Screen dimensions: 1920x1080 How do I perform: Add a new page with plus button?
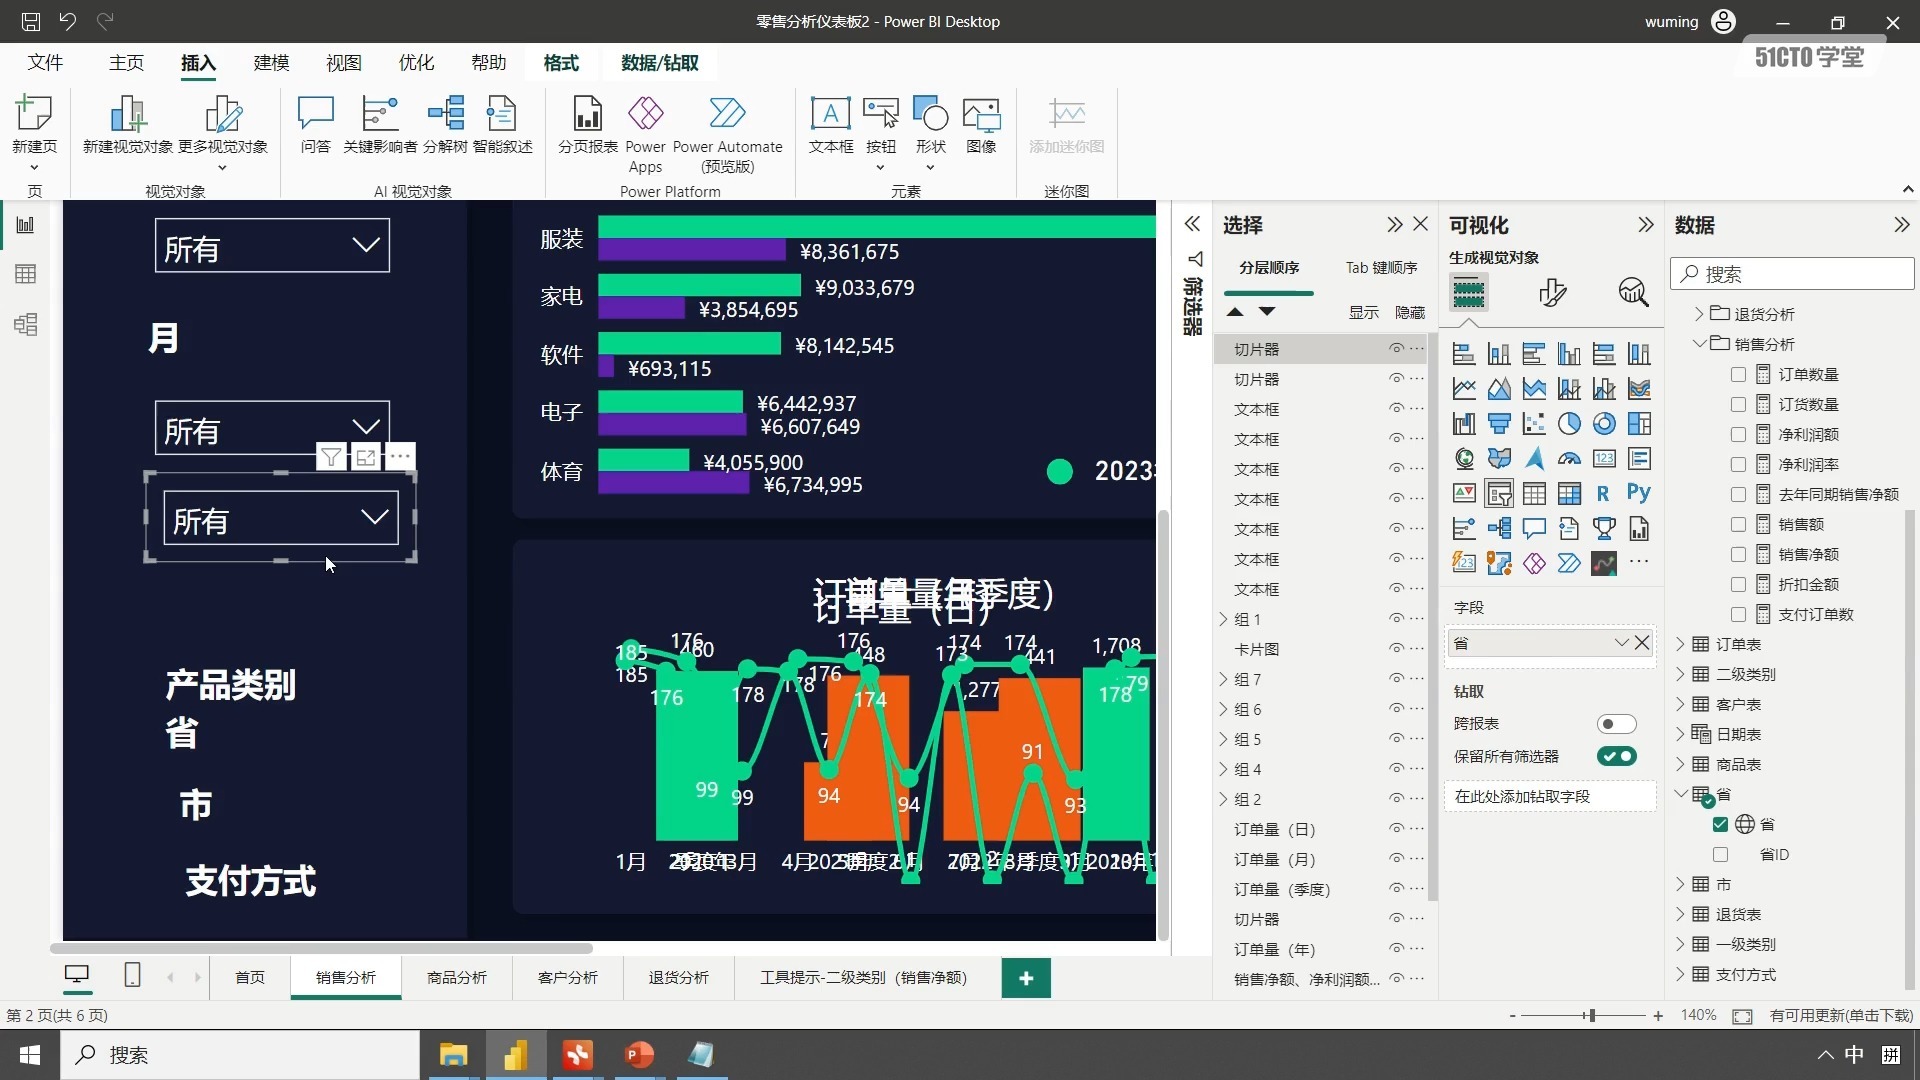(1026, 978)
